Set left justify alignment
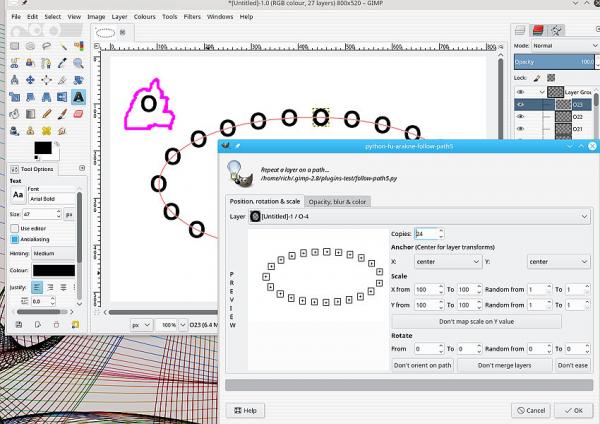600x424 pixels. tap(37, 287)
